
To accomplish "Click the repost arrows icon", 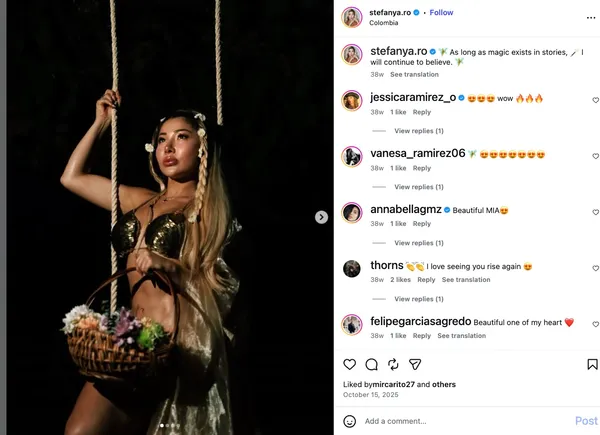I will pos(393,365).
